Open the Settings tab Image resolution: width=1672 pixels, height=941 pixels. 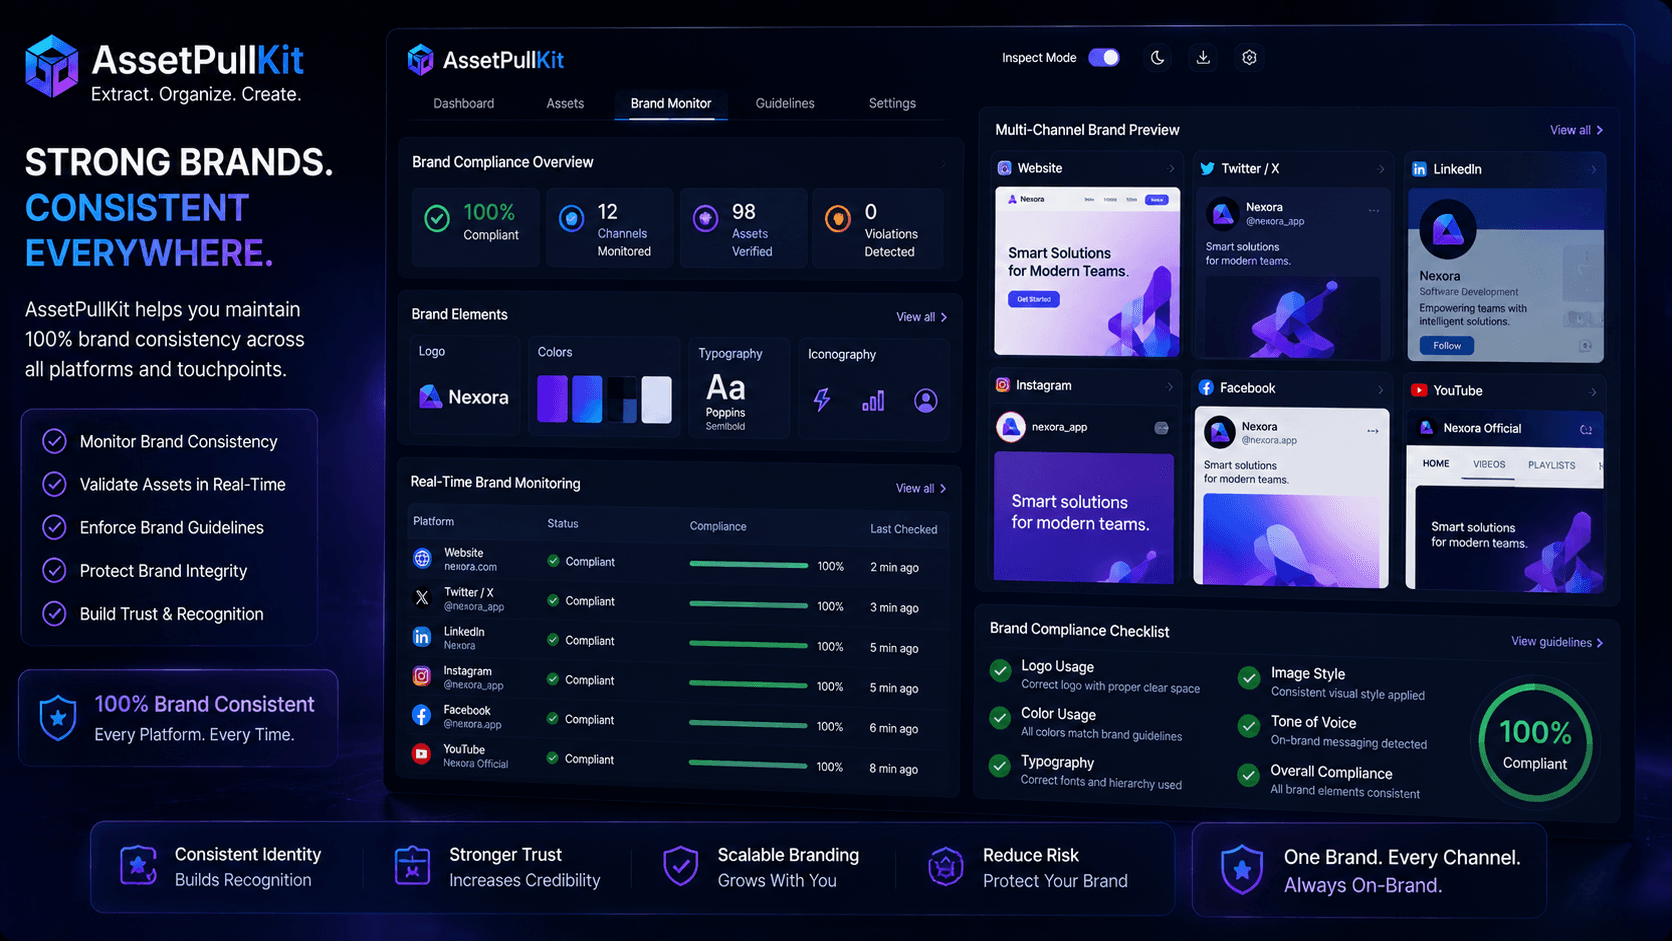(x=892, y=103)
